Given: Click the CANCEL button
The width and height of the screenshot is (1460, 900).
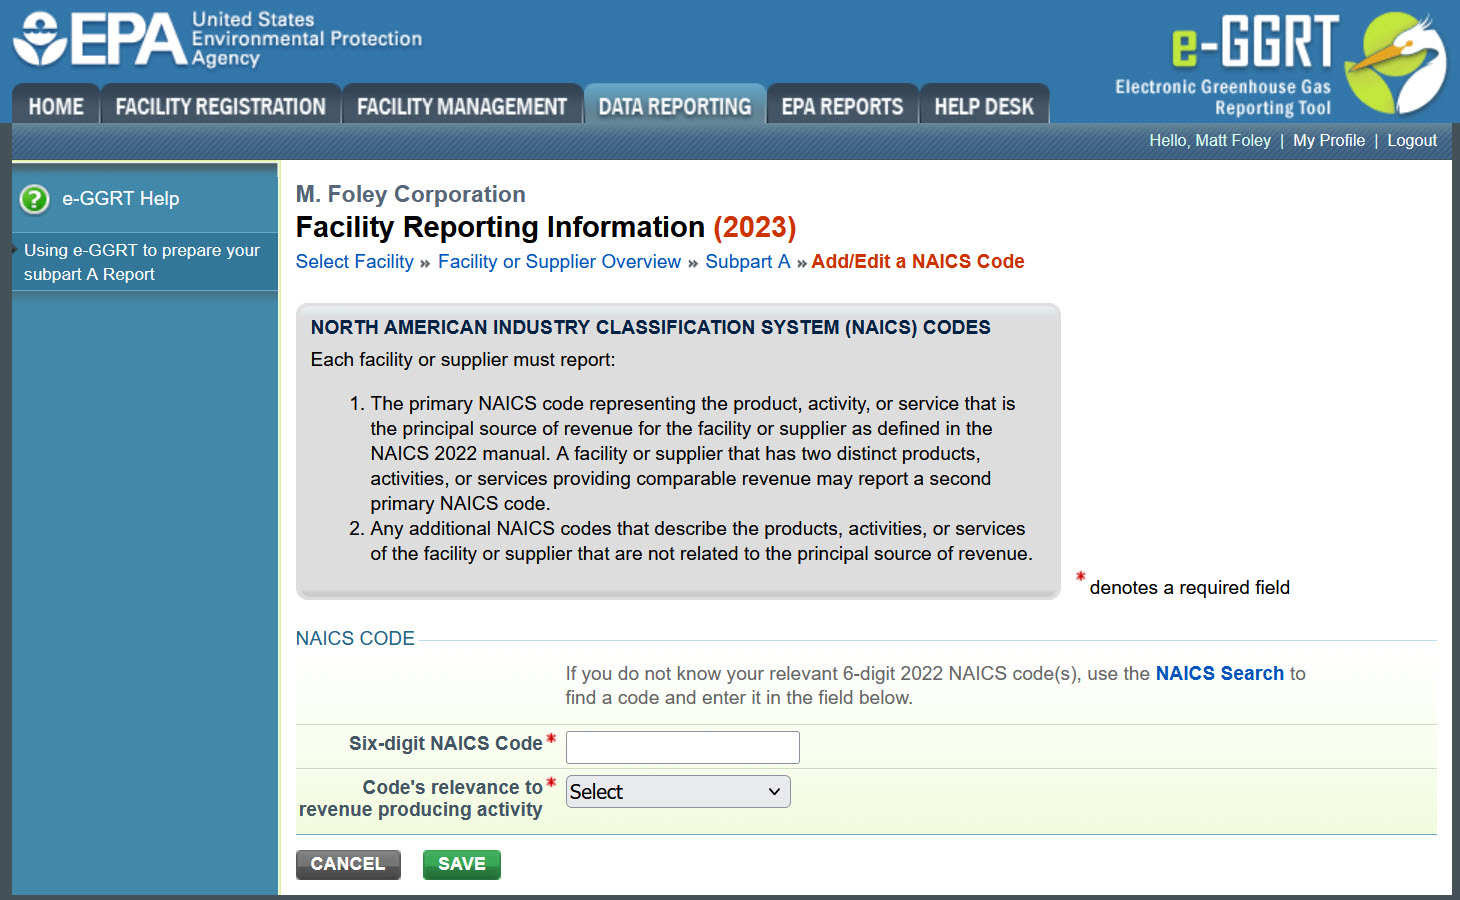Looking at the screenshot, I should point(348,864).
